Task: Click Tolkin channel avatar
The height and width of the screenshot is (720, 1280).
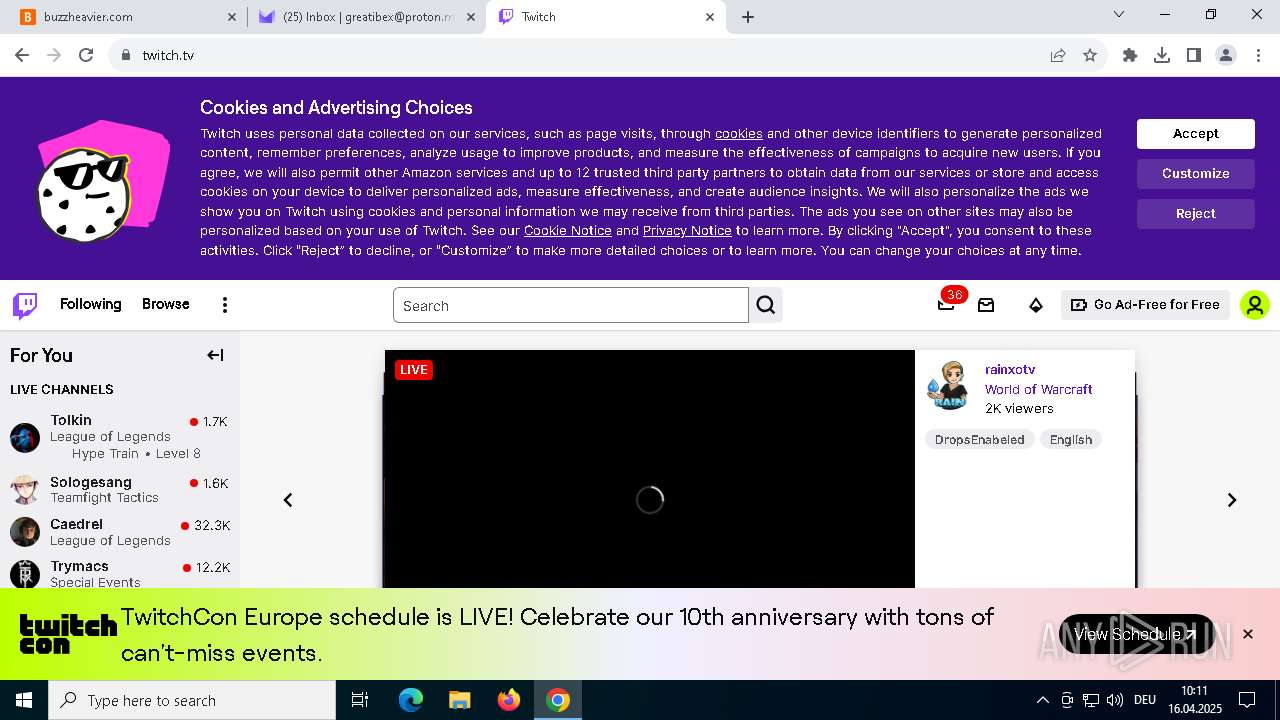Action: pyautogui.click(x=25, y=437)
